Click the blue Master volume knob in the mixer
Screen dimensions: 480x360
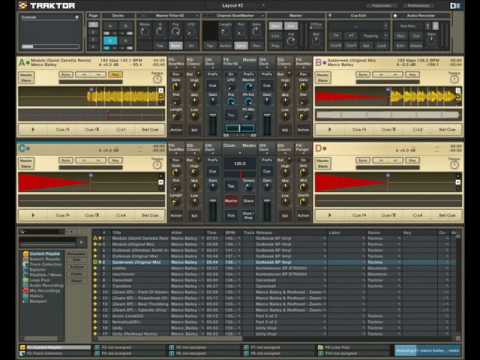click(x=249, y=87)
